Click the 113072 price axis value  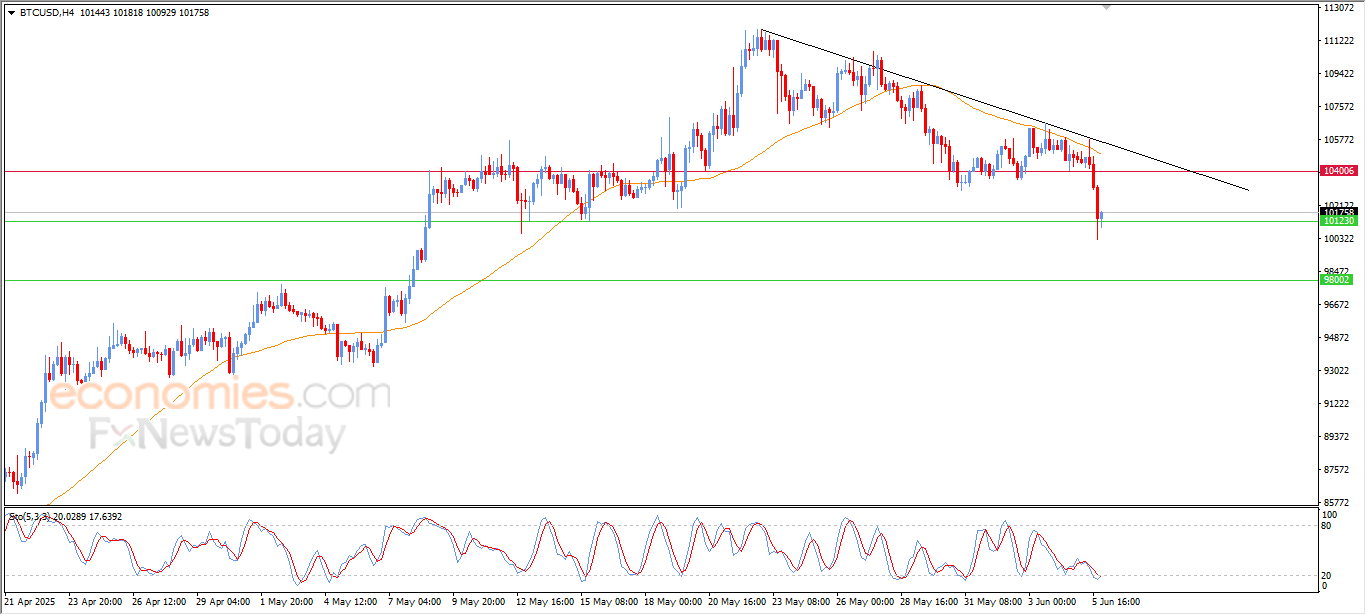1339,8
